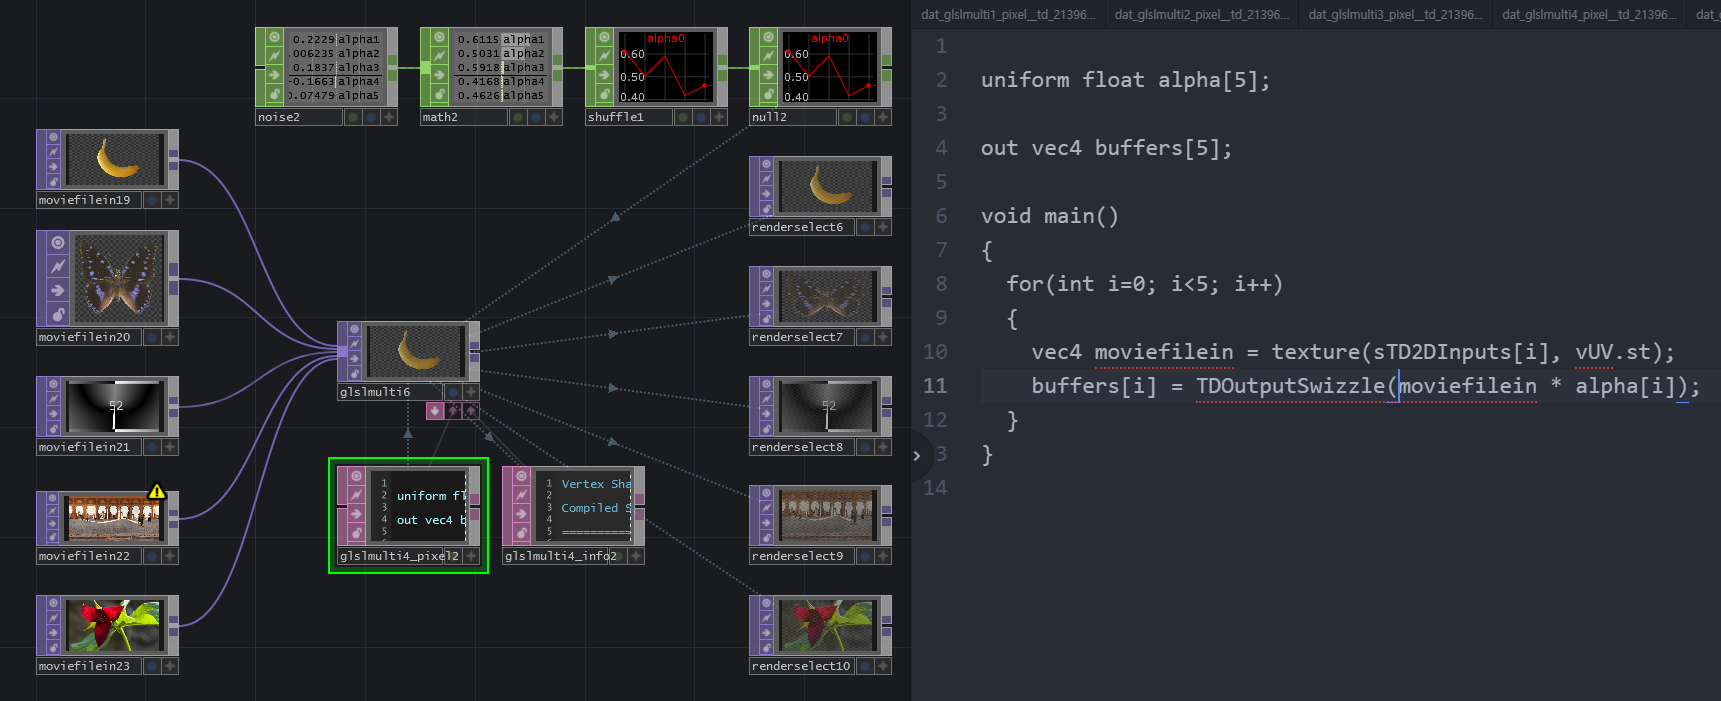Click the lock flag on glslmulti4_info2
The width and height of the screenshot is (1721, 701).
coord(521,533)
